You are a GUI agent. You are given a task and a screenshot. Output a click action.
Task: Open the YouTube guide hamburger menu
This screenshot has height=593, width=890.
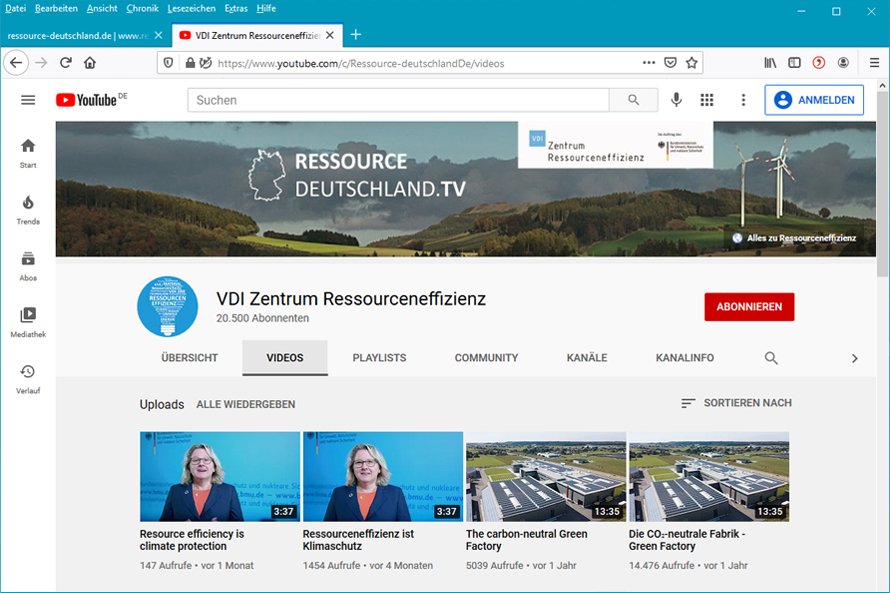(x=28, y=100)
